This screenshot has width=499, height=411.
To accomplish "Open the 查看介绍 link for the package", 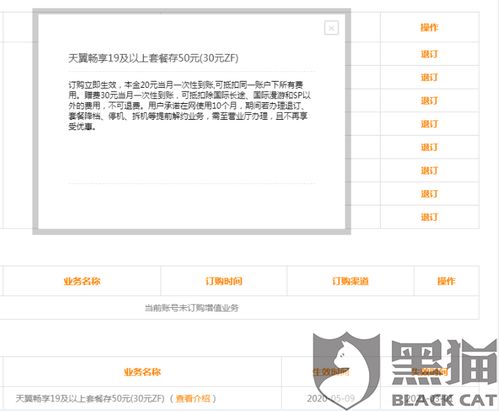I will tap(193, 398).
